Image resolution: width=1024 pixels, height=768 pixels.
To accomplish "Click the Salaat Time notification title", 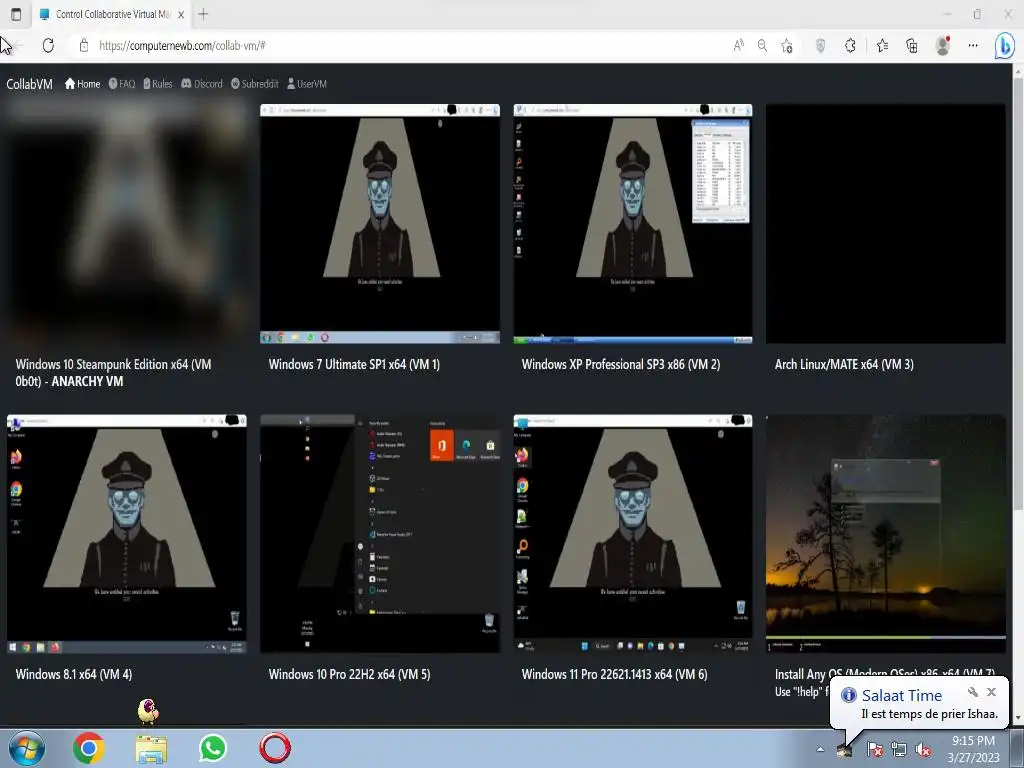I will tap(901, 696).
